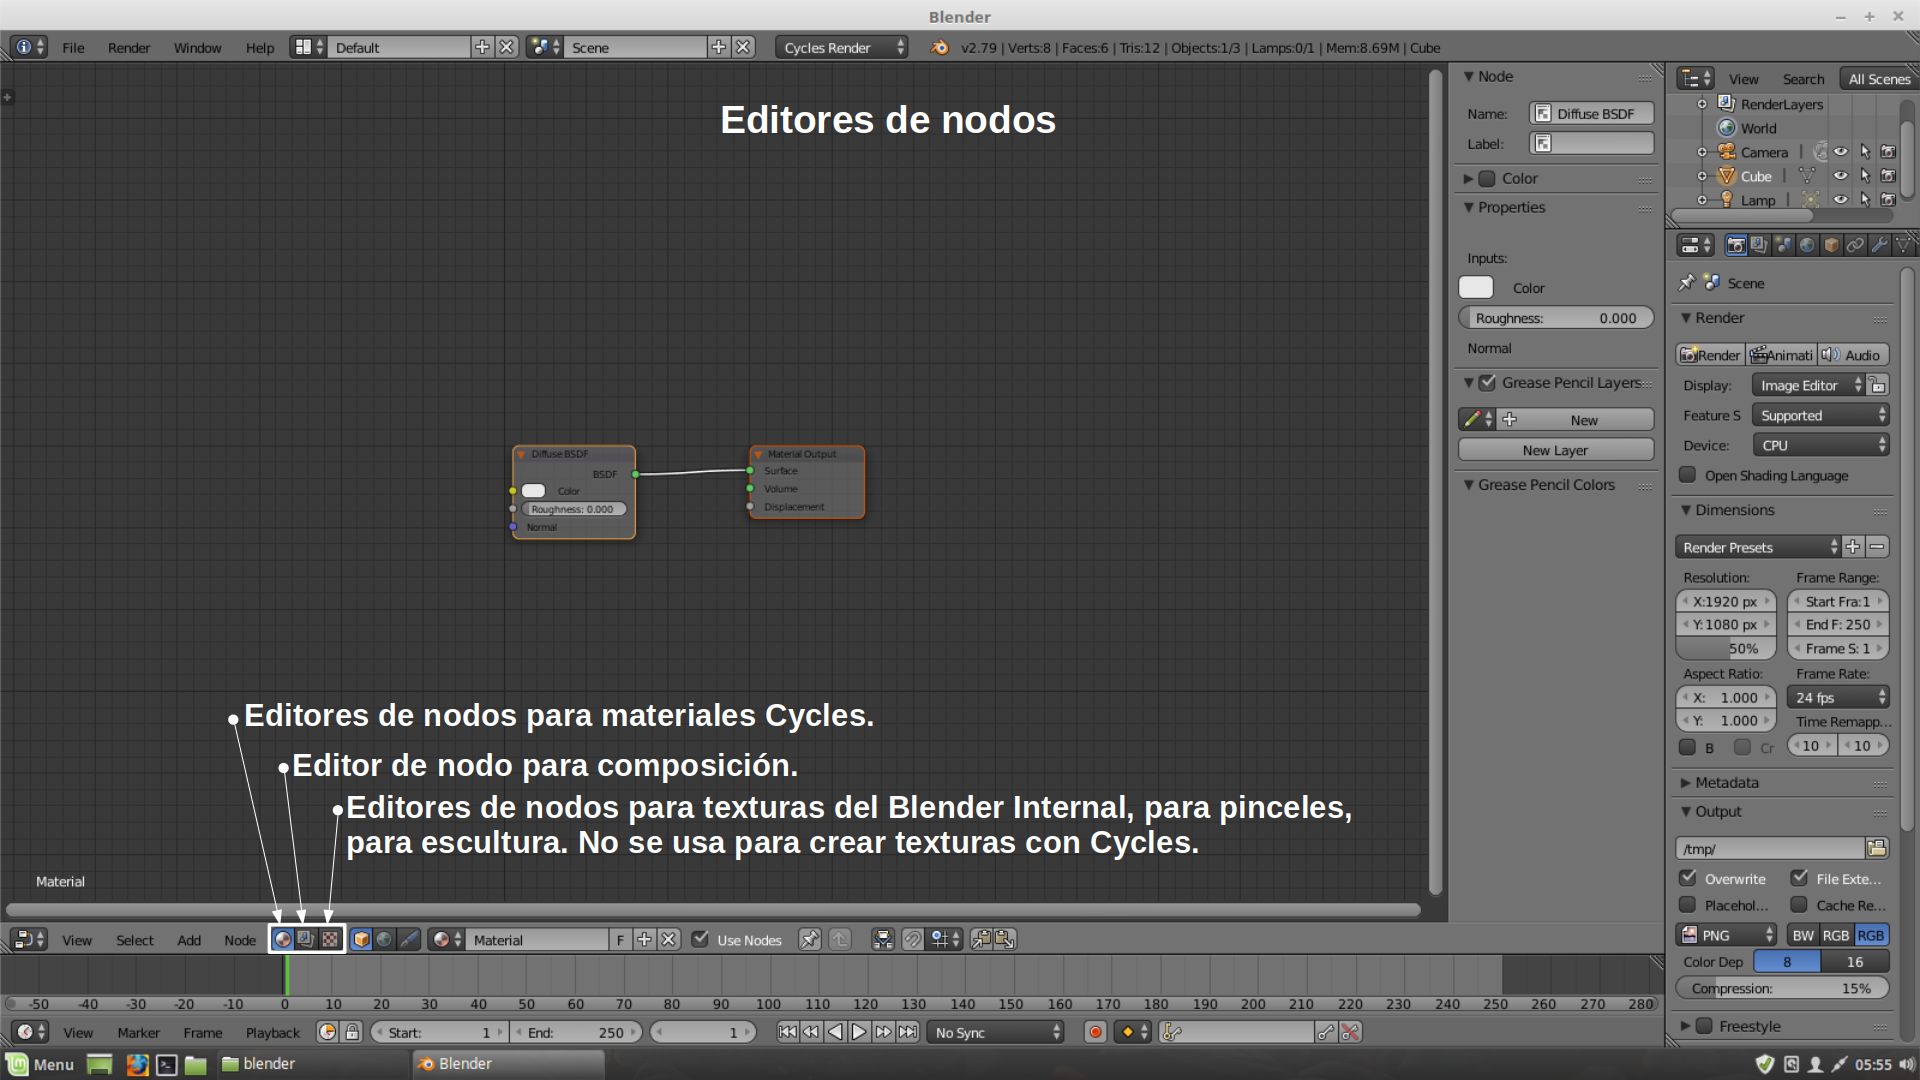Toggle automatic keyframe record button
Viewport: 1920px width, 1080px height.
[1095, 1032]
